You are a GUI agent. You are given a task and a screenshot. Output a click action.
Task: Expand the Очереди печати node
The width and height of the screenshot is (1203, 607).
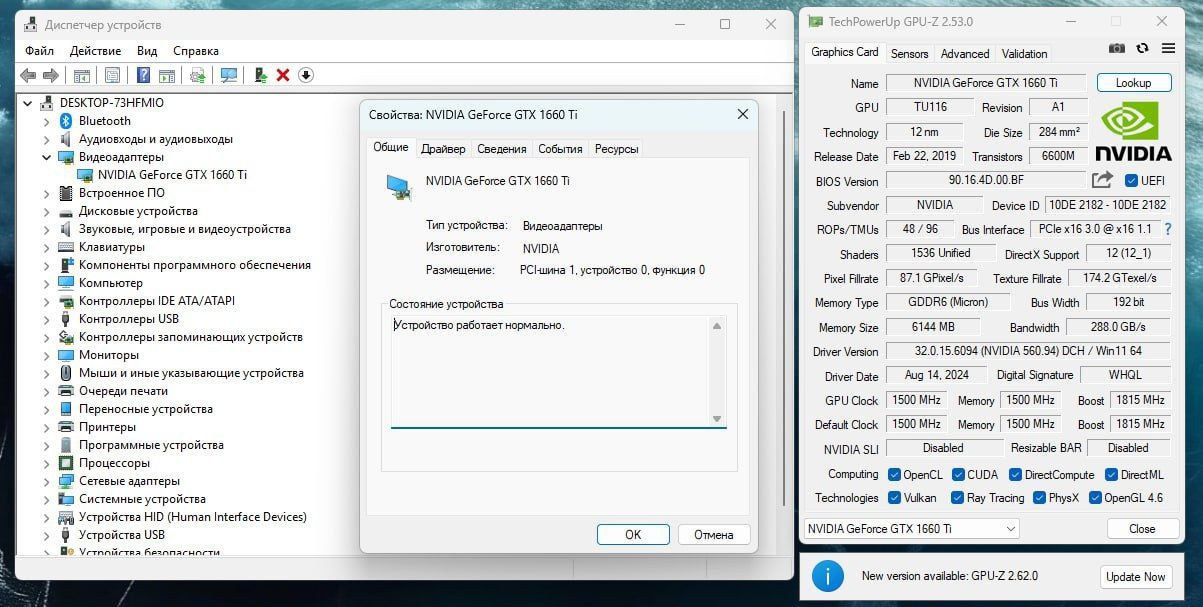tap(46, 391)
